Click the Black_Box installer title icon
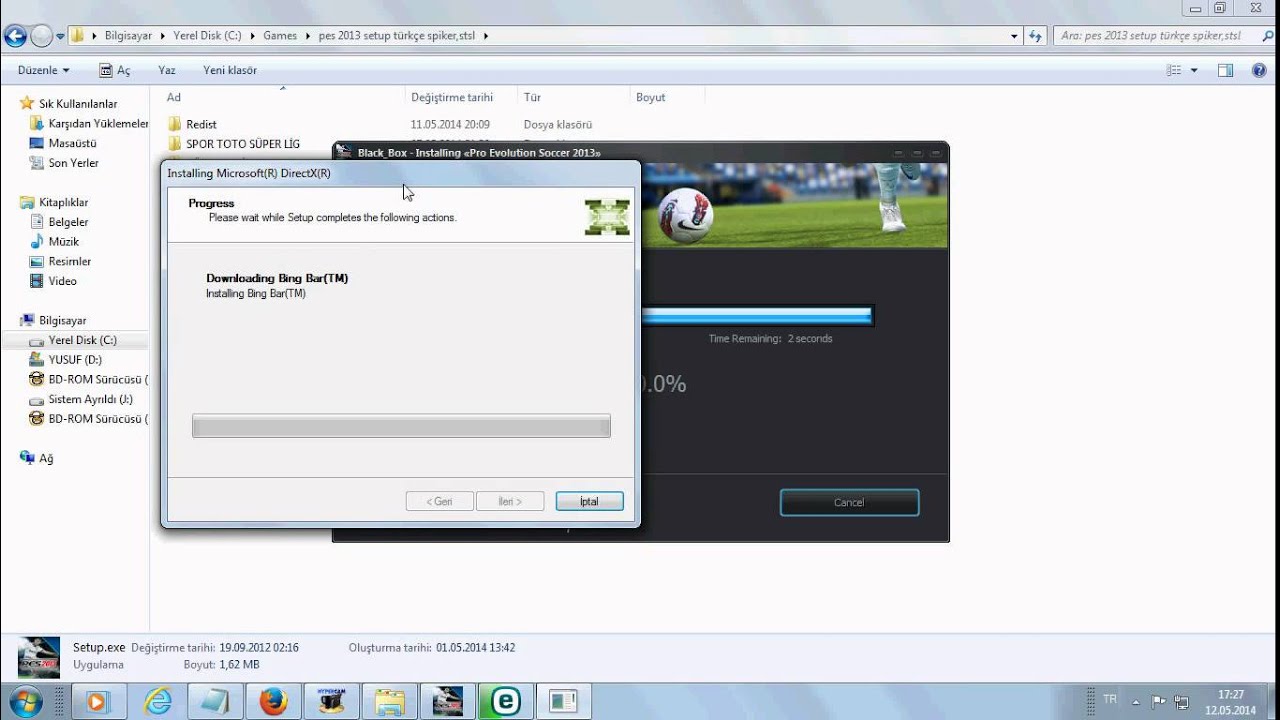The height and width of the screenshot is (720, 1280). 345,152
